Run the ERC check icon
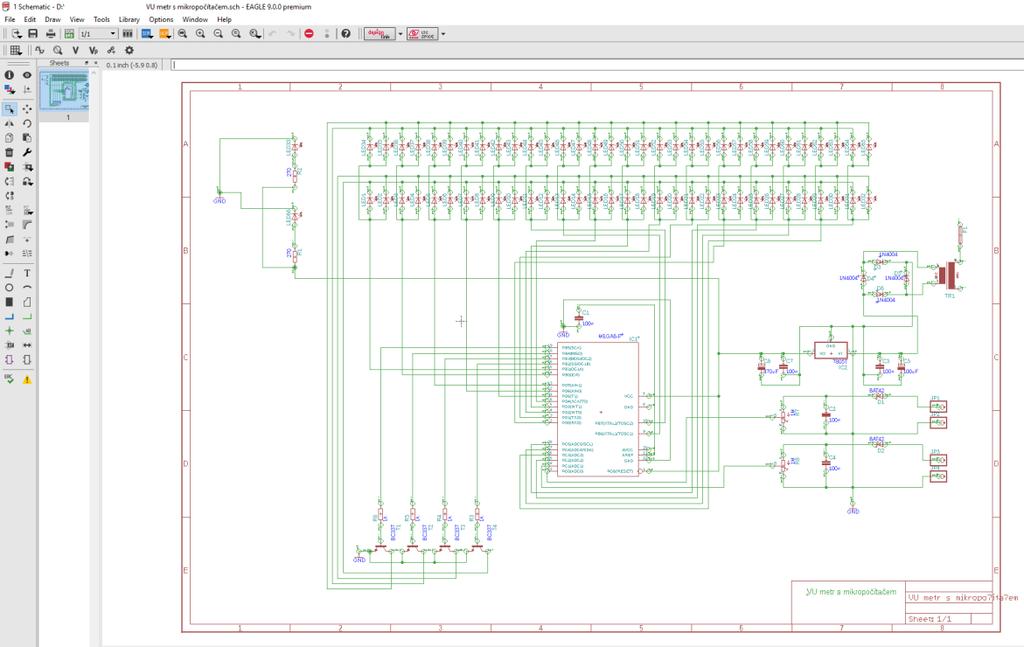 pyautogui.click(x=9, y=379)
